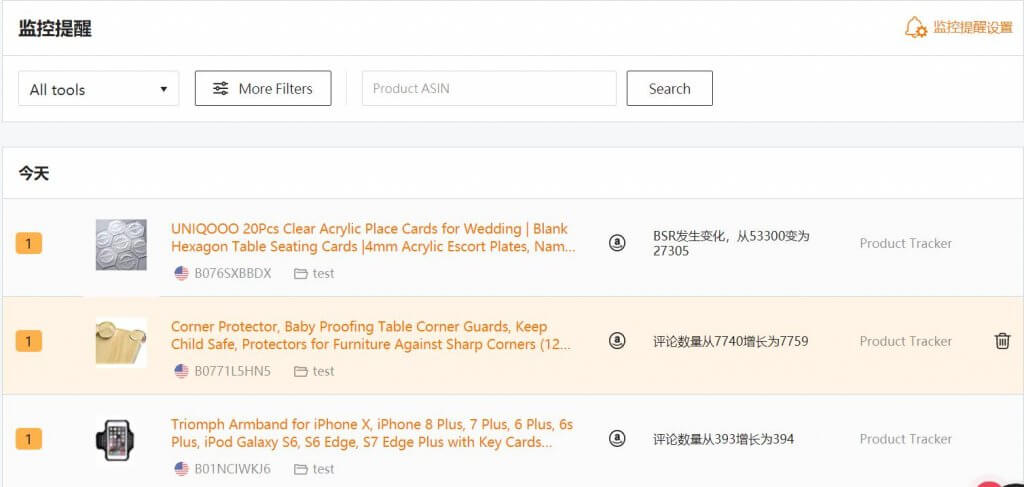Click the US flag beside B01NCIWKJ6
Viewport: 1024px width, 487px height.
[182, 469]
